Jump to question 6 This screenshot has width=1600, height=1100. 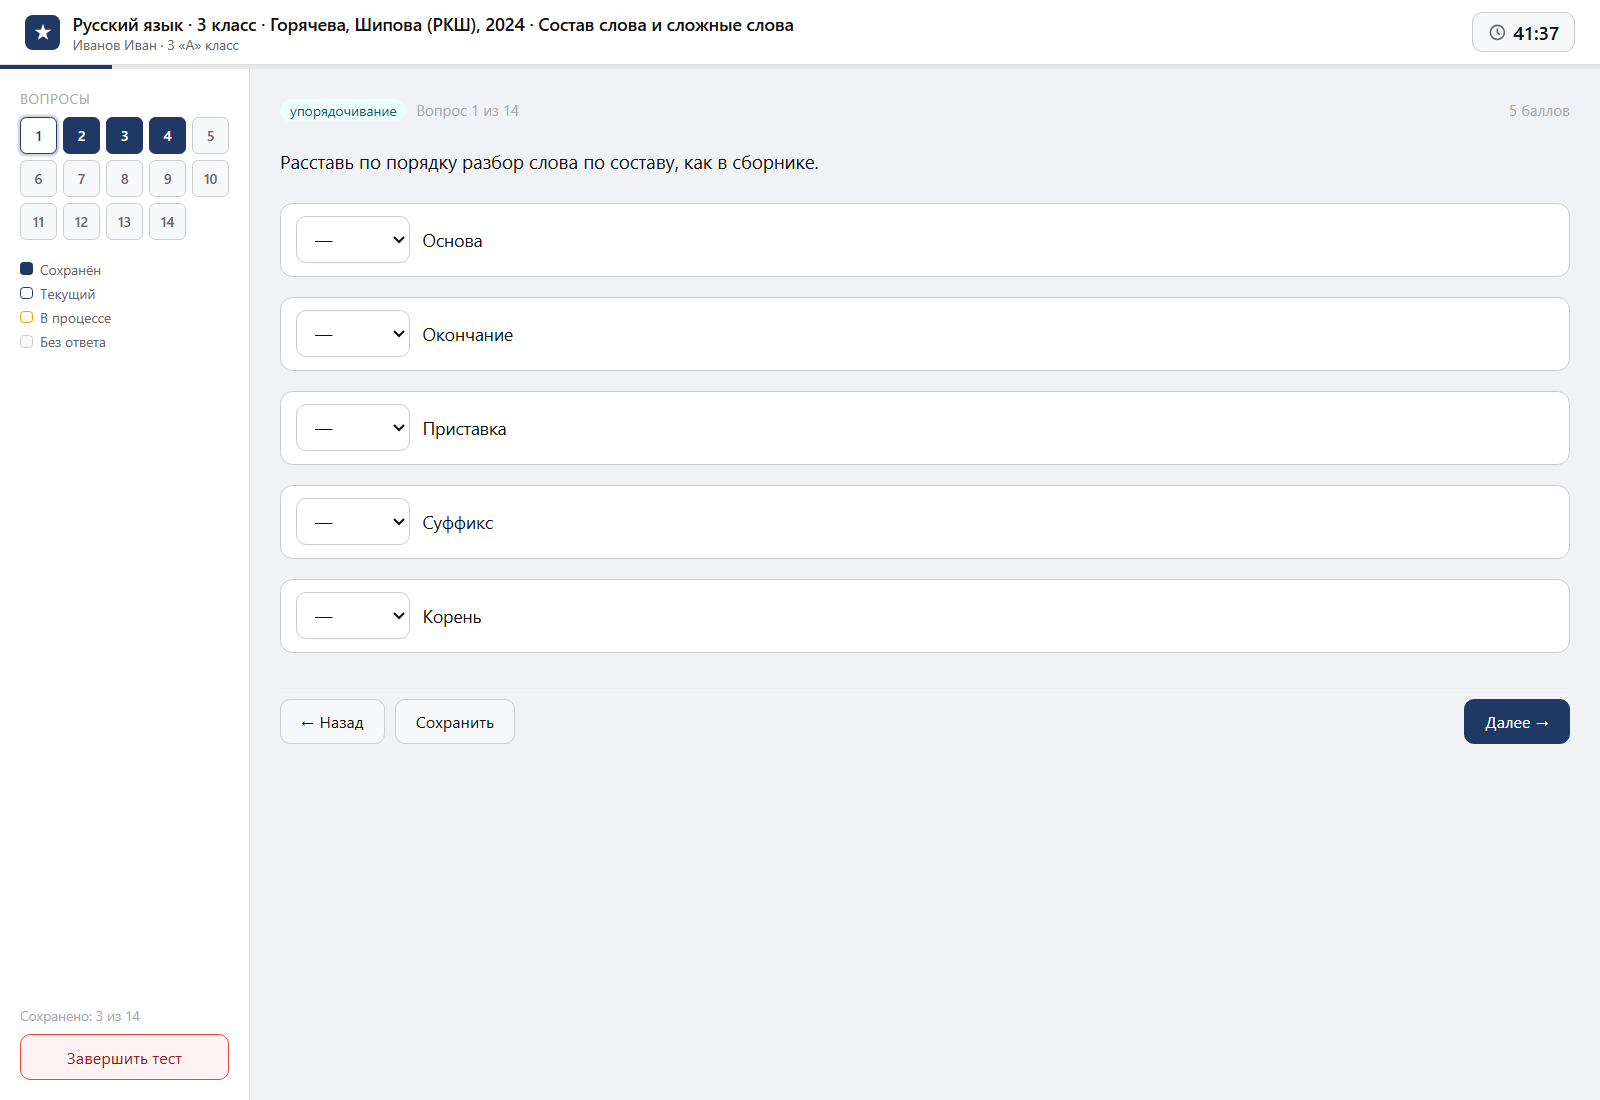tap(38, 179)
